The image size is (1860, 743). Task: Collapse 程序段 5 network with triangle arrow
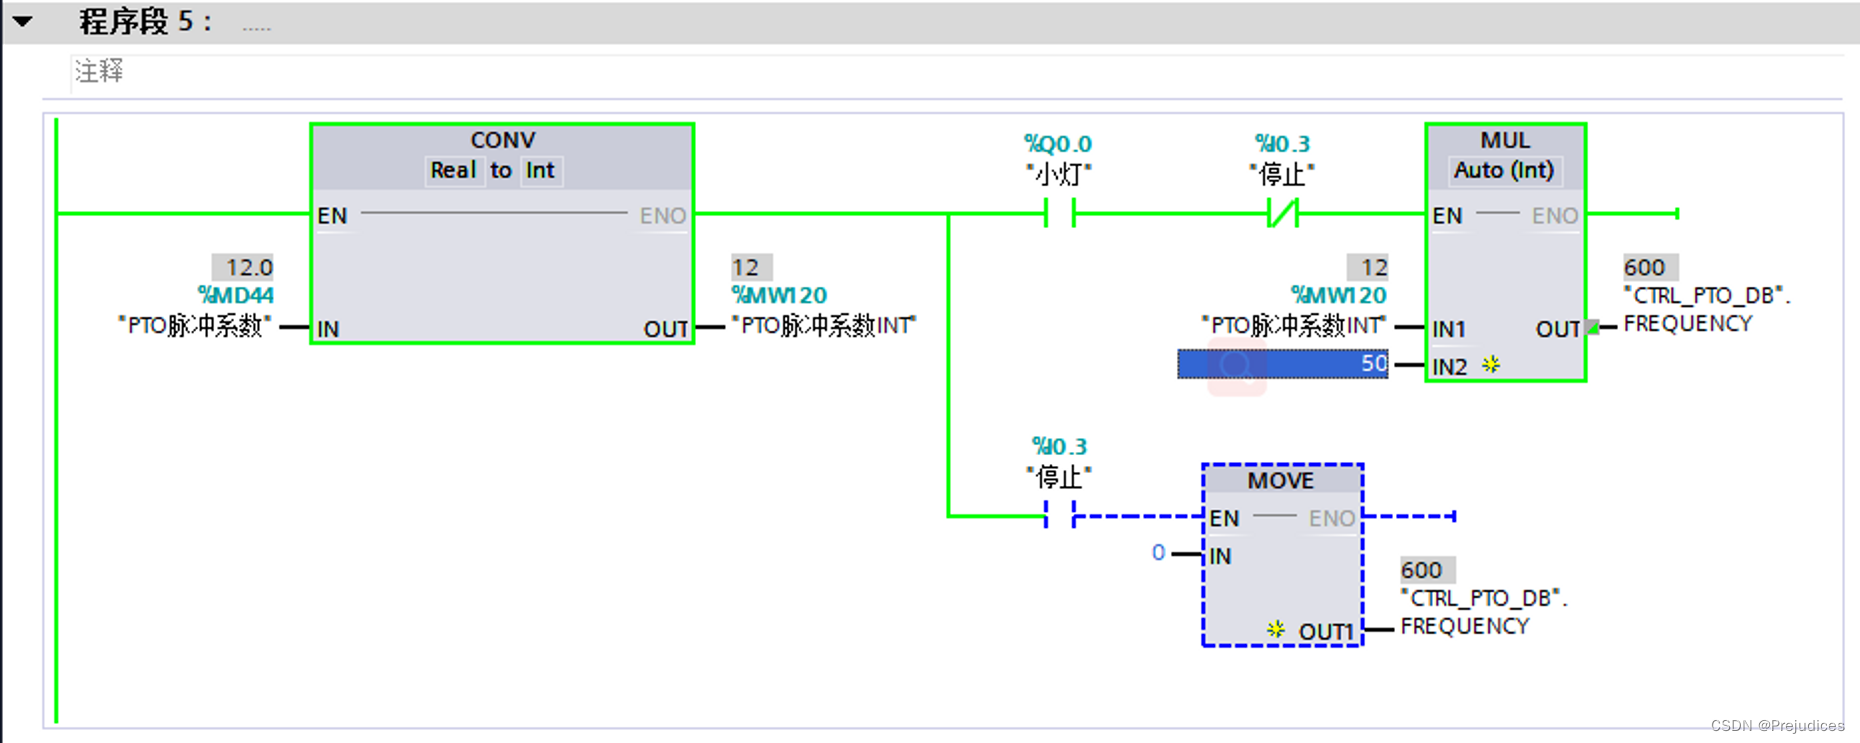(23, 21)
